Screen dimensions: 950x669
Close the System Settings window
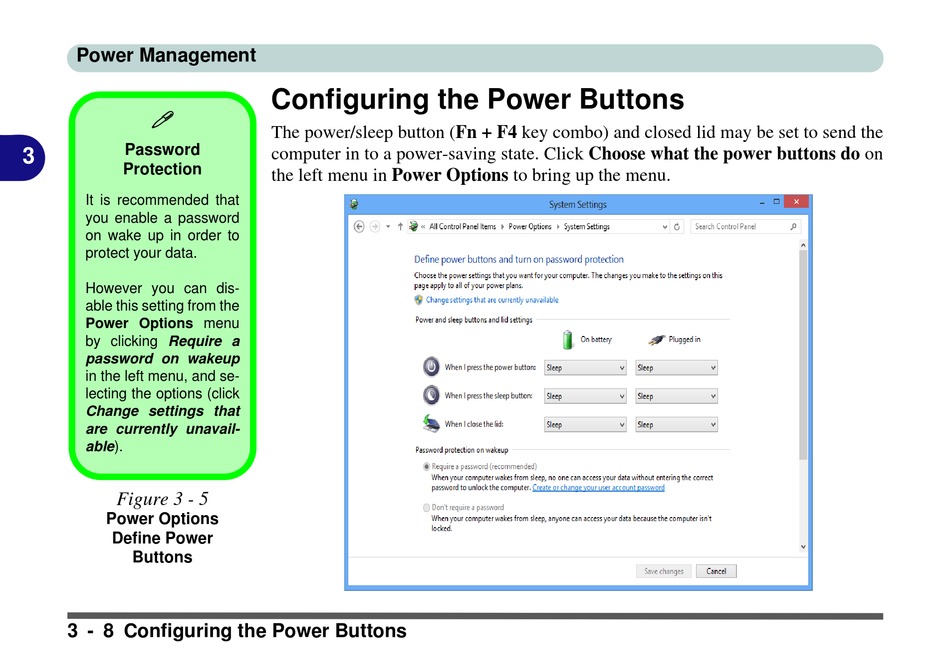pyautogui.click(x=796, y=202)
